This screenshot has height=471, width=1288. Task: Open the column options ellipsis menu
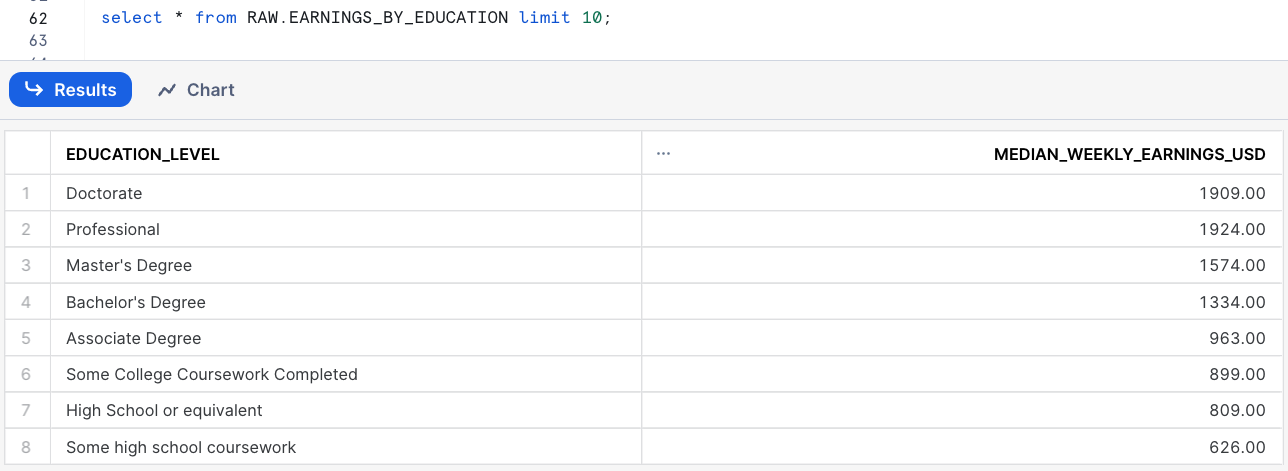click(663, 154)
